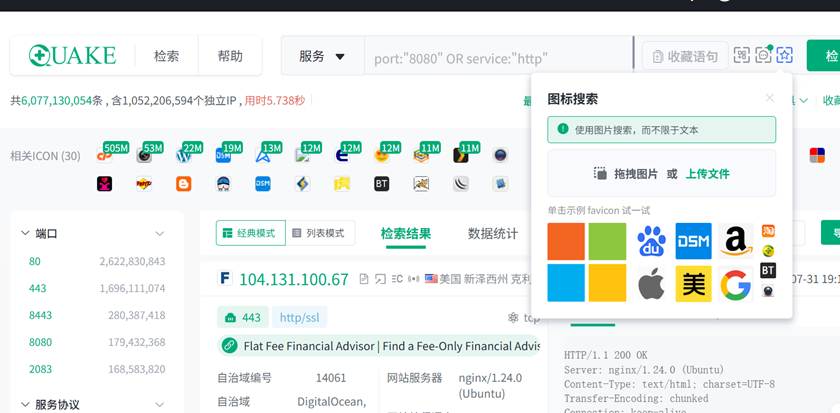Select blue 'e' related icon with 12M badge
The image size is (840, 413).
(x=342, y=155)
